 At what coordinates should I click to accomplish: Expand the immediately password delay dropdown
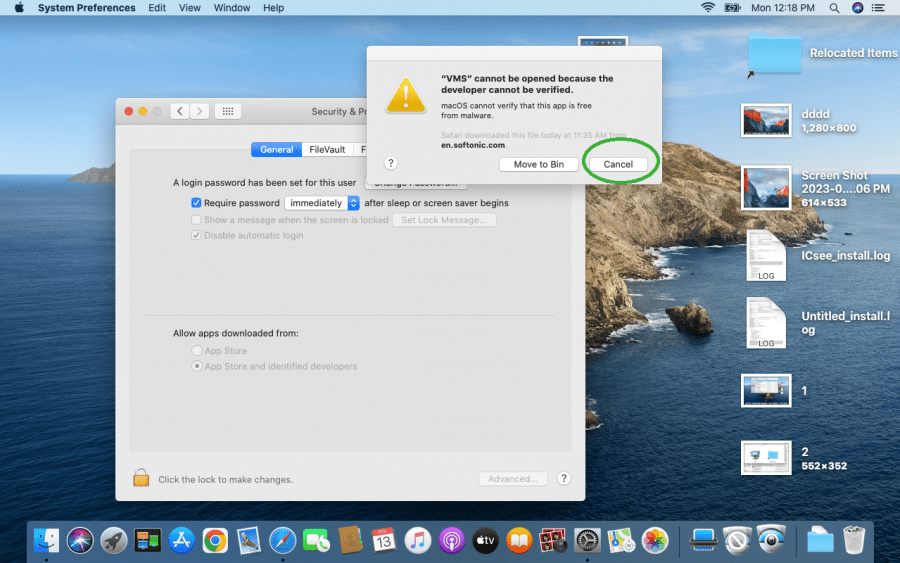321,203
